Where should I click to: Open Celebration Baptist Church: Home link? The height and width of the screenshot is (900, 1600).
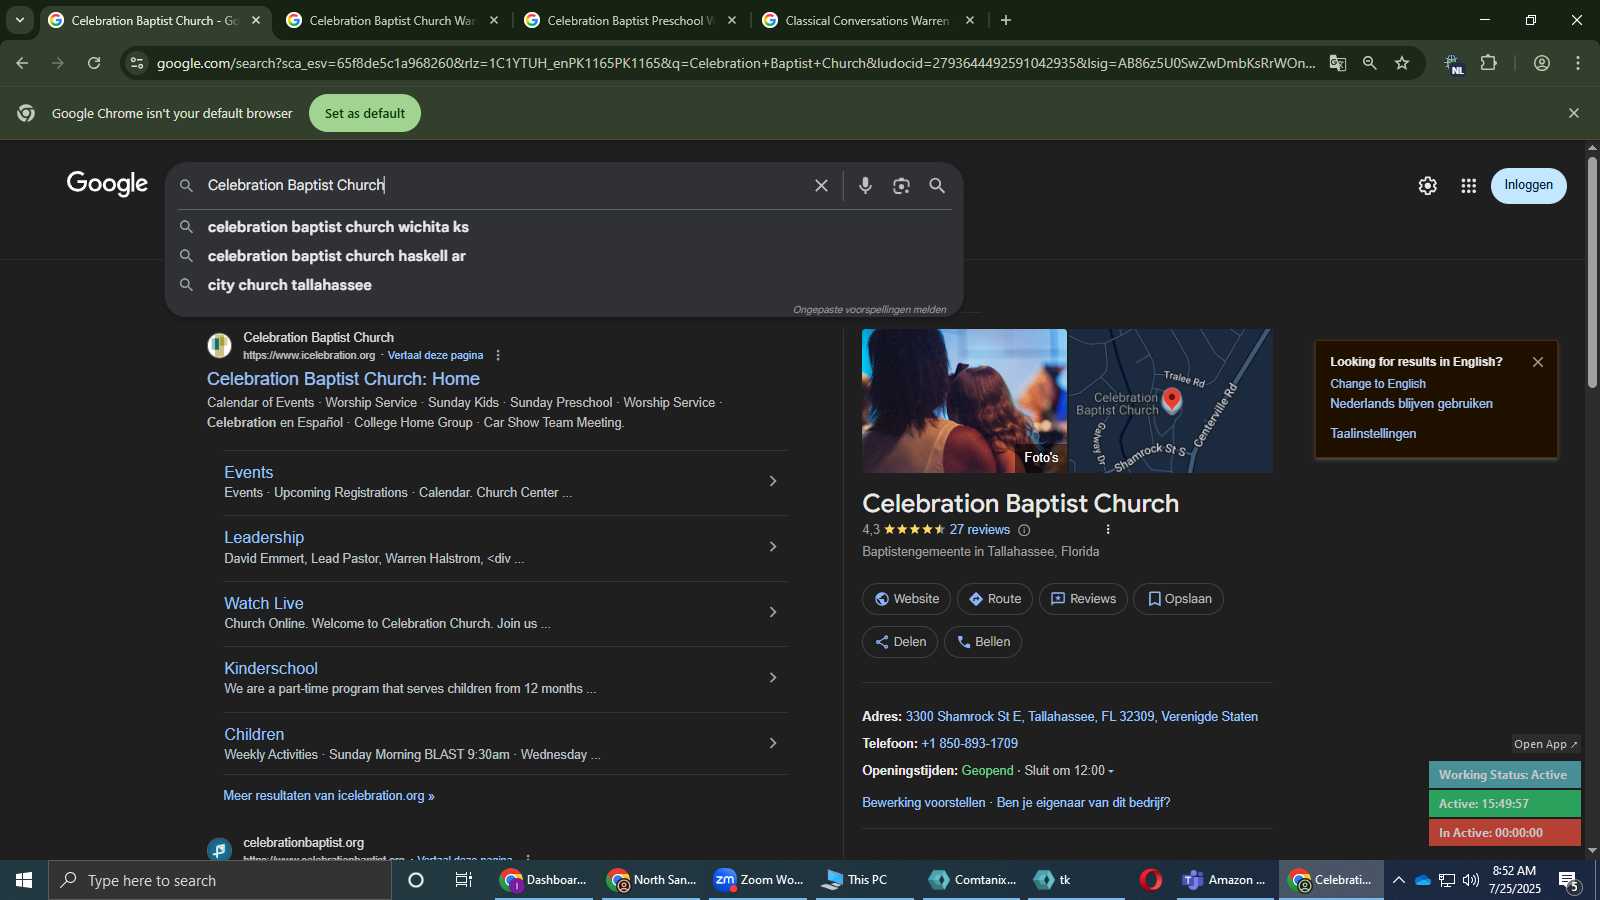[x=343, y=379]
